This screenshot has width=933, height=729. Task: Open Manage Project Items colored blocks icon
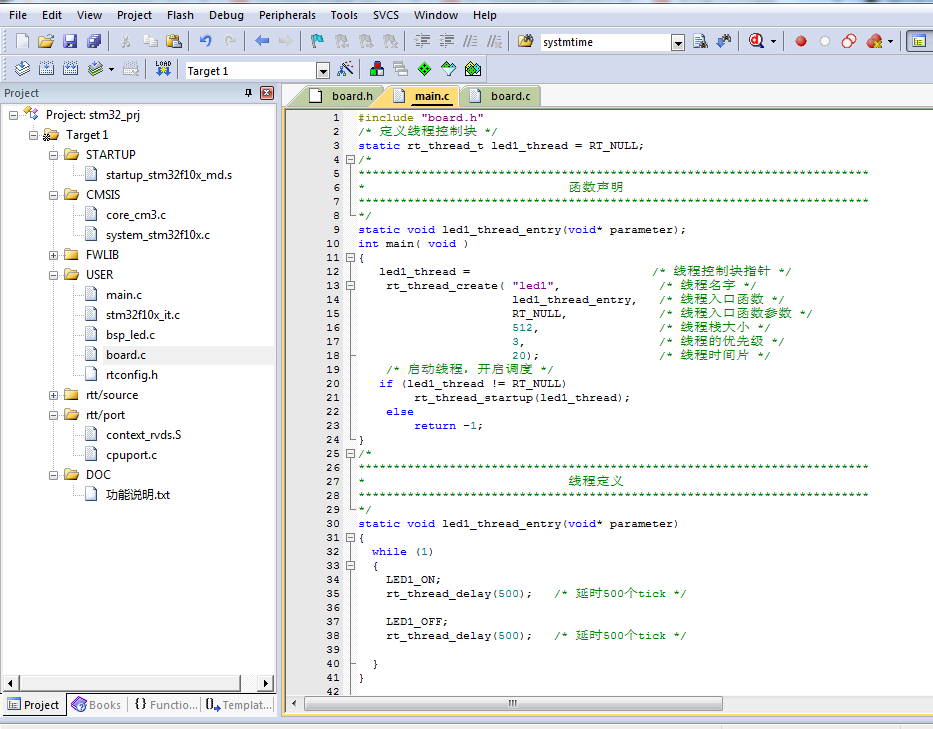tap(377, 69)
